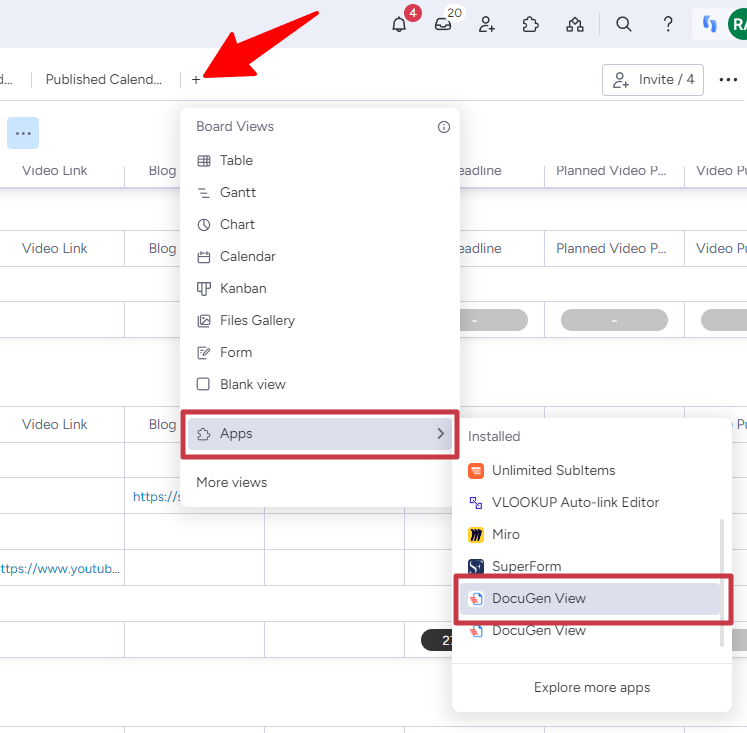747x733 pixels.
Task: Expand the Apps submenu
Action: pos(319,433)
